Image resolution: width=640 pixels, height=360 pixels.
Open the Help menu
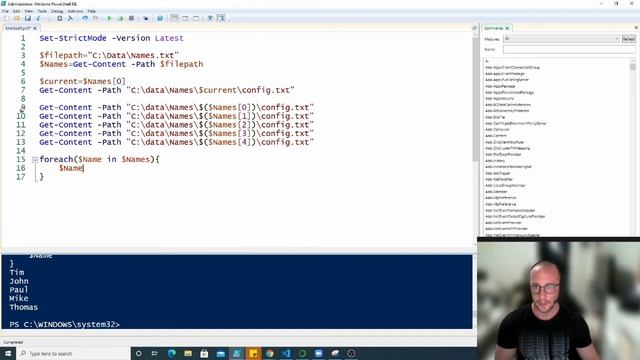pos(91,11)
